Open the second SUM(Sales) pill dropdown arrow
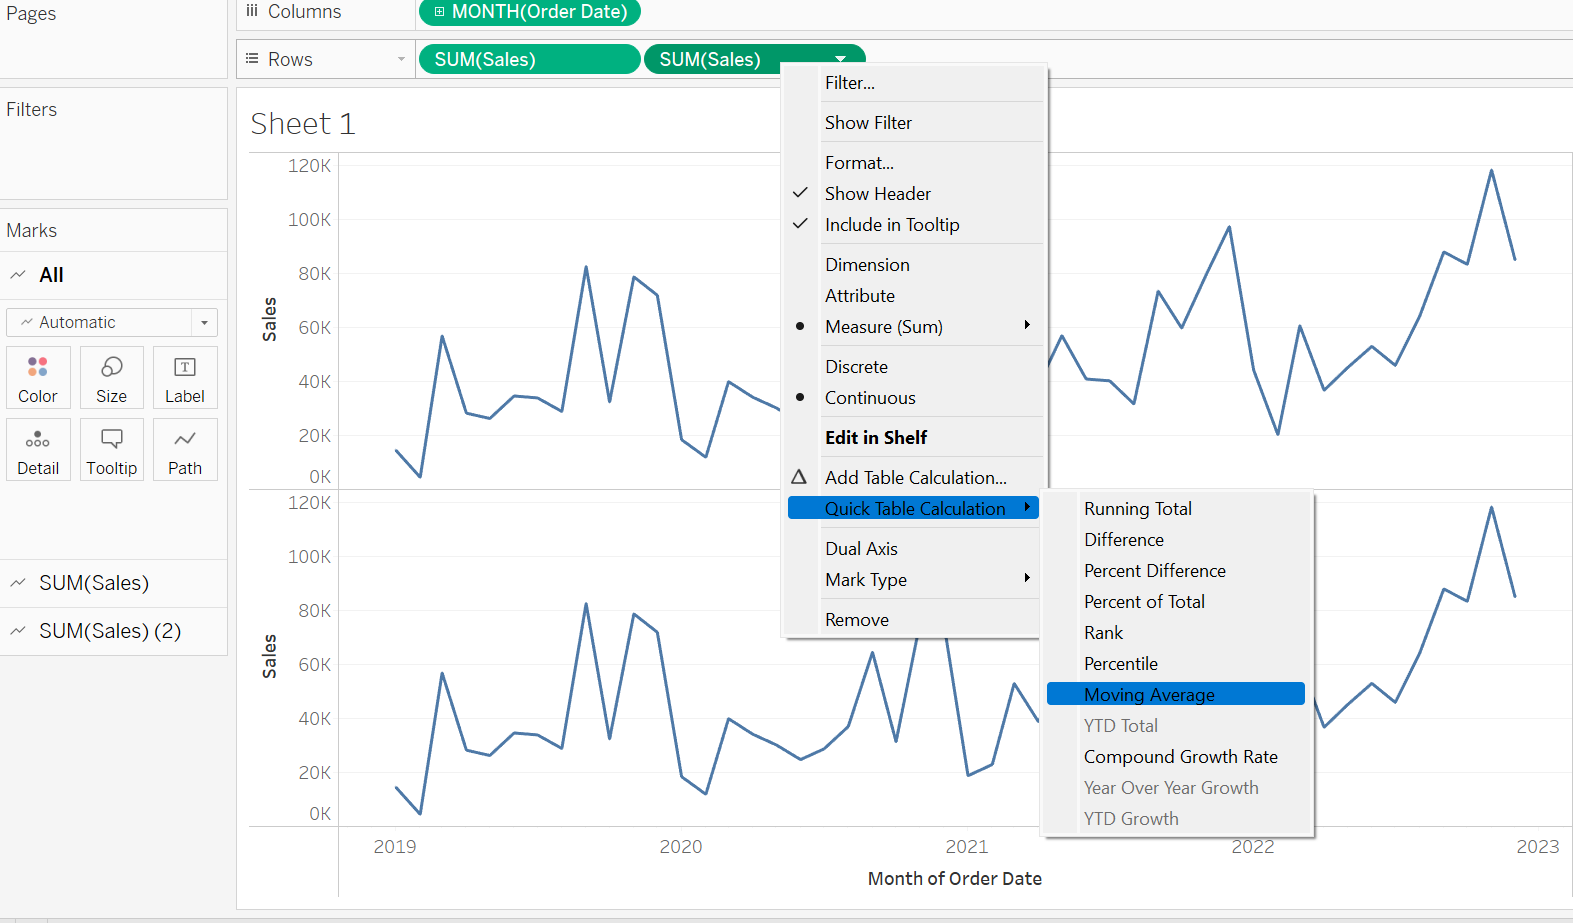 [841, 59]
